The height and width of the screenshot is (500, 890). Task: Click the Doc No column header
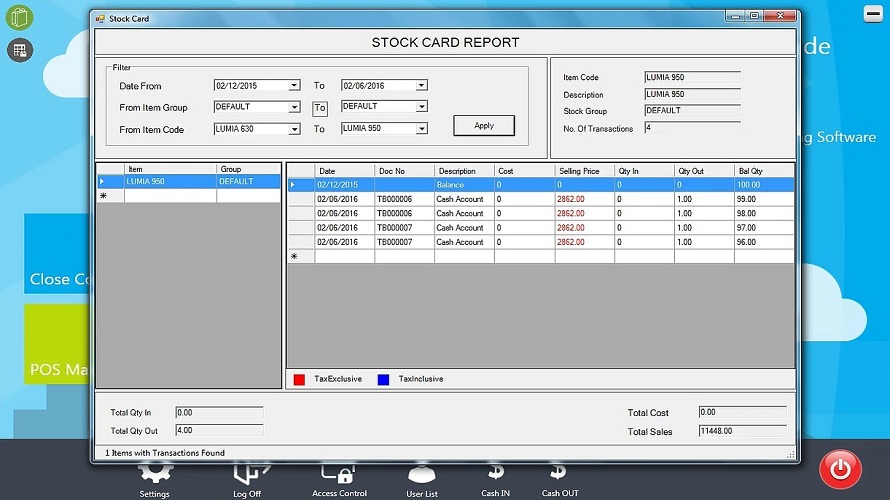[404, 171]
